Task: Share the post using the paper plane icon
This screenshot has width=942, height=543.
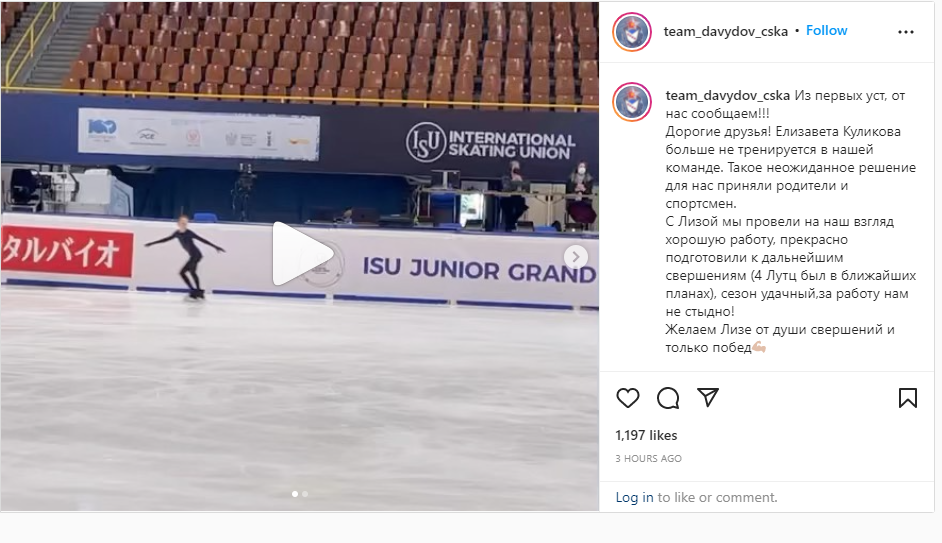Action: point(708,397)
